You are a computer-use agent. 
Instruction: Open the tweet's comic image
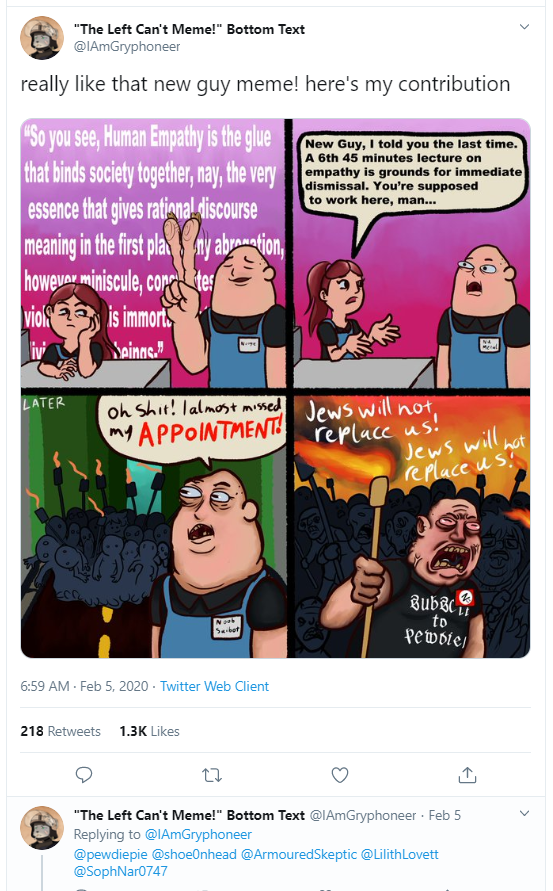pos(276,388)
